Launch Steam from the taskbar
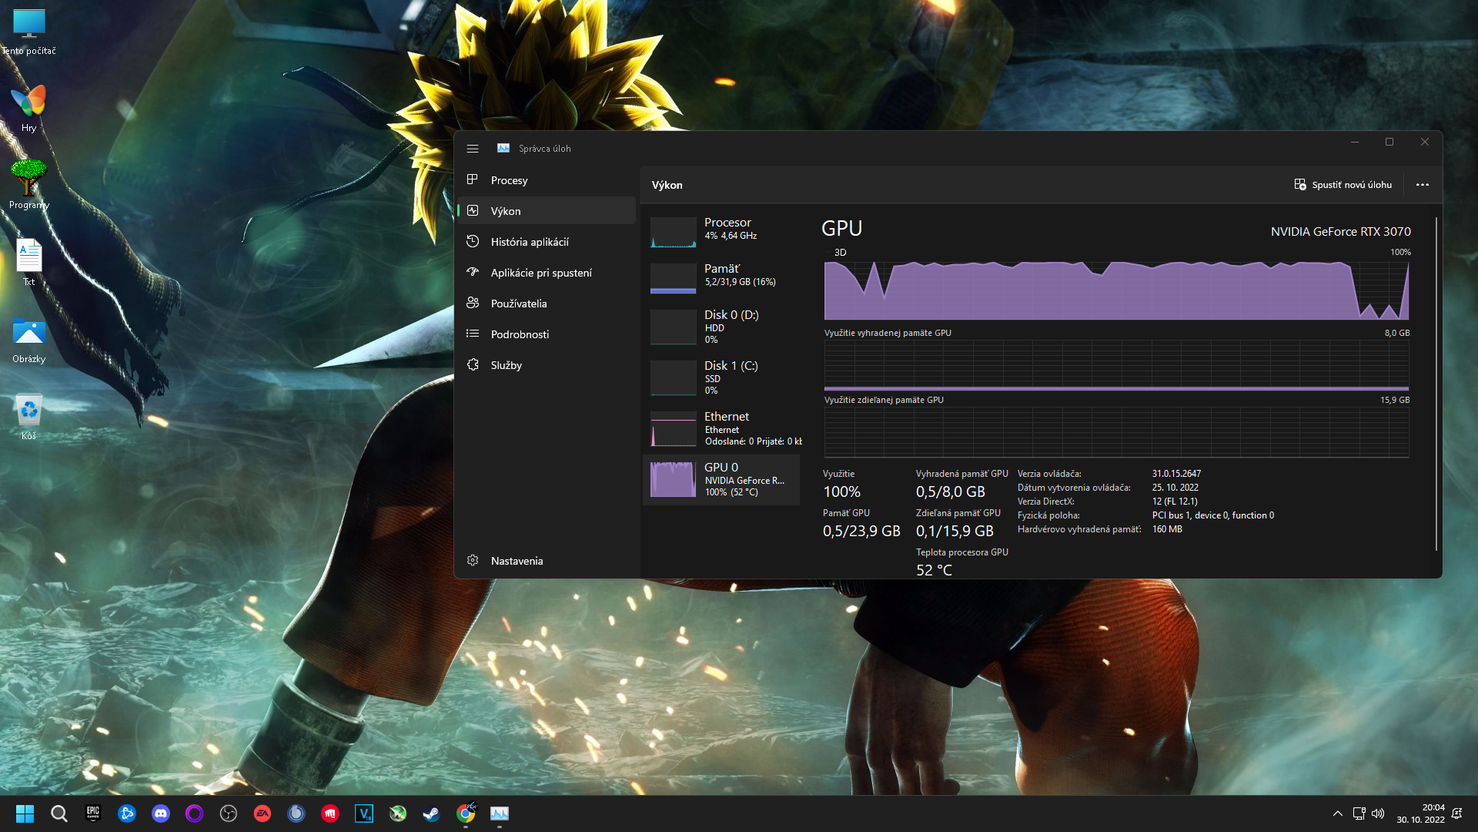Screen dimensions: 1478x832 [431, 814]
